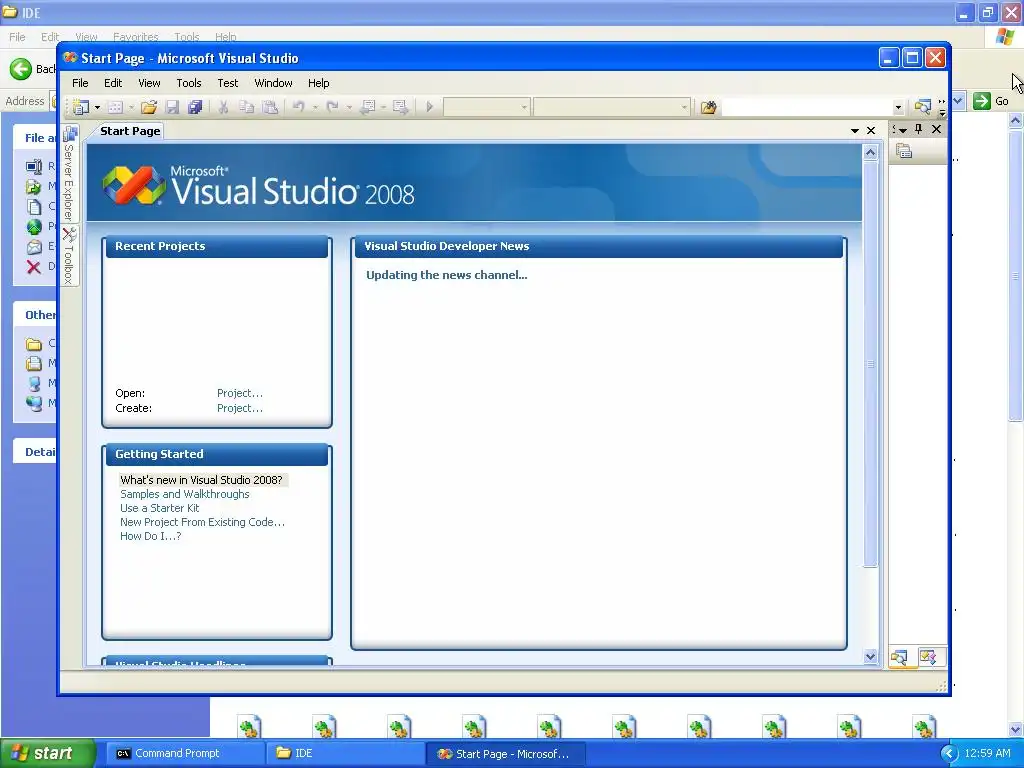Click the Properties icon in side panel

click(x=904, y=152)
